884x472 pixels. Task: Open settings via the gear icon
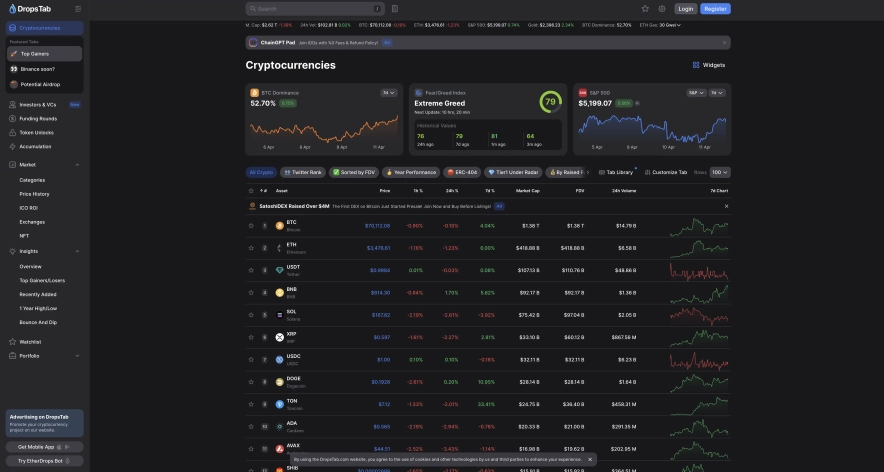661,9
